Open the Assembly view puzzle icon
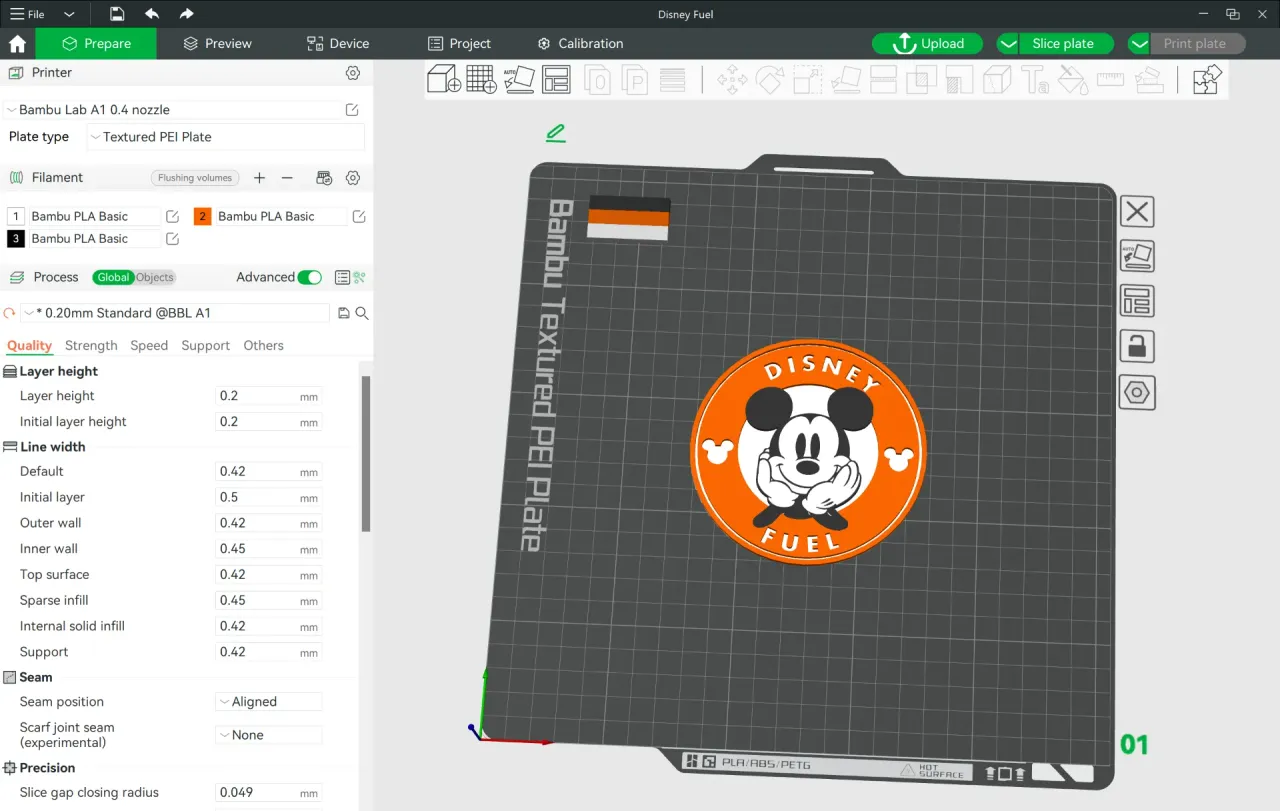1280x811 pixels. tap(1207, 79)
